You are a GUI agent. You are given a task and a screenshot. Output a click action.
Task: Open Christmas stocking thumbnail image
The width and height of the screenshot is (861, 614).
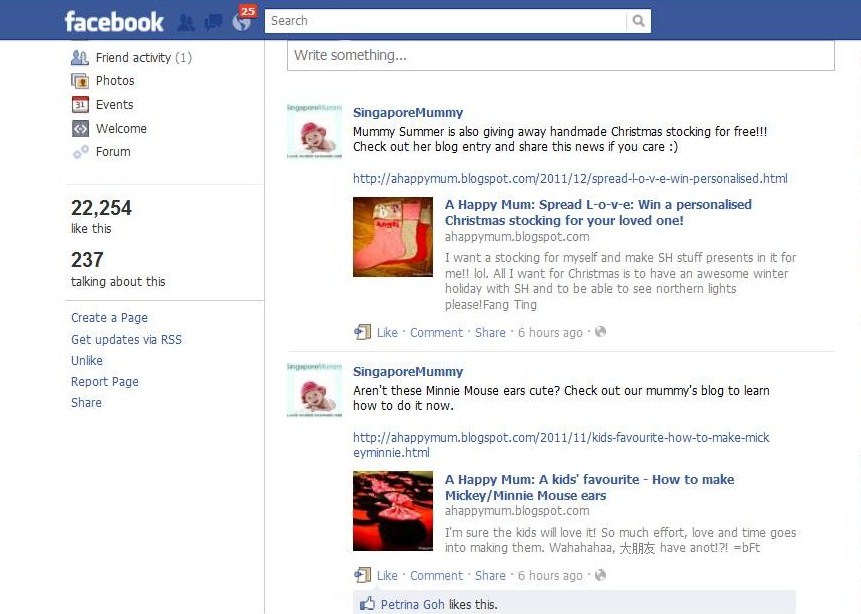point(393,237)
